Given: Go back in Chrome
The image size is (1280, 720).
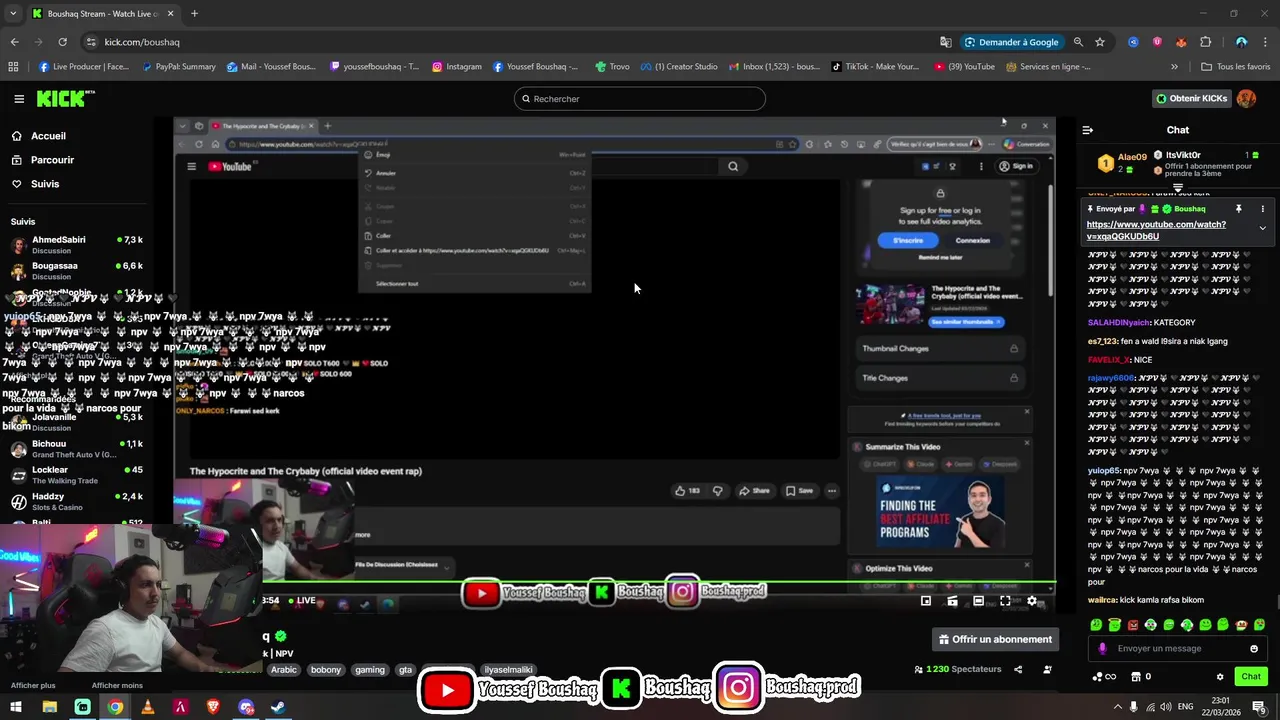Looking at the screenshot, I should point(14,42).
